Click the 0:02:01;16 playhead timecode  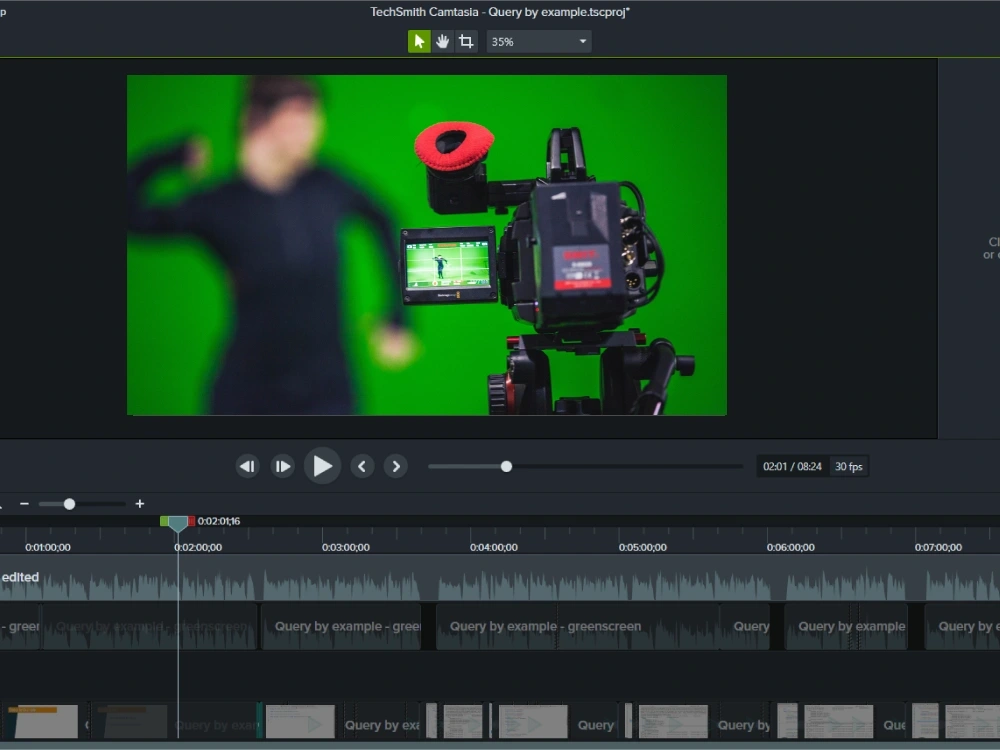tap(219, 521)
